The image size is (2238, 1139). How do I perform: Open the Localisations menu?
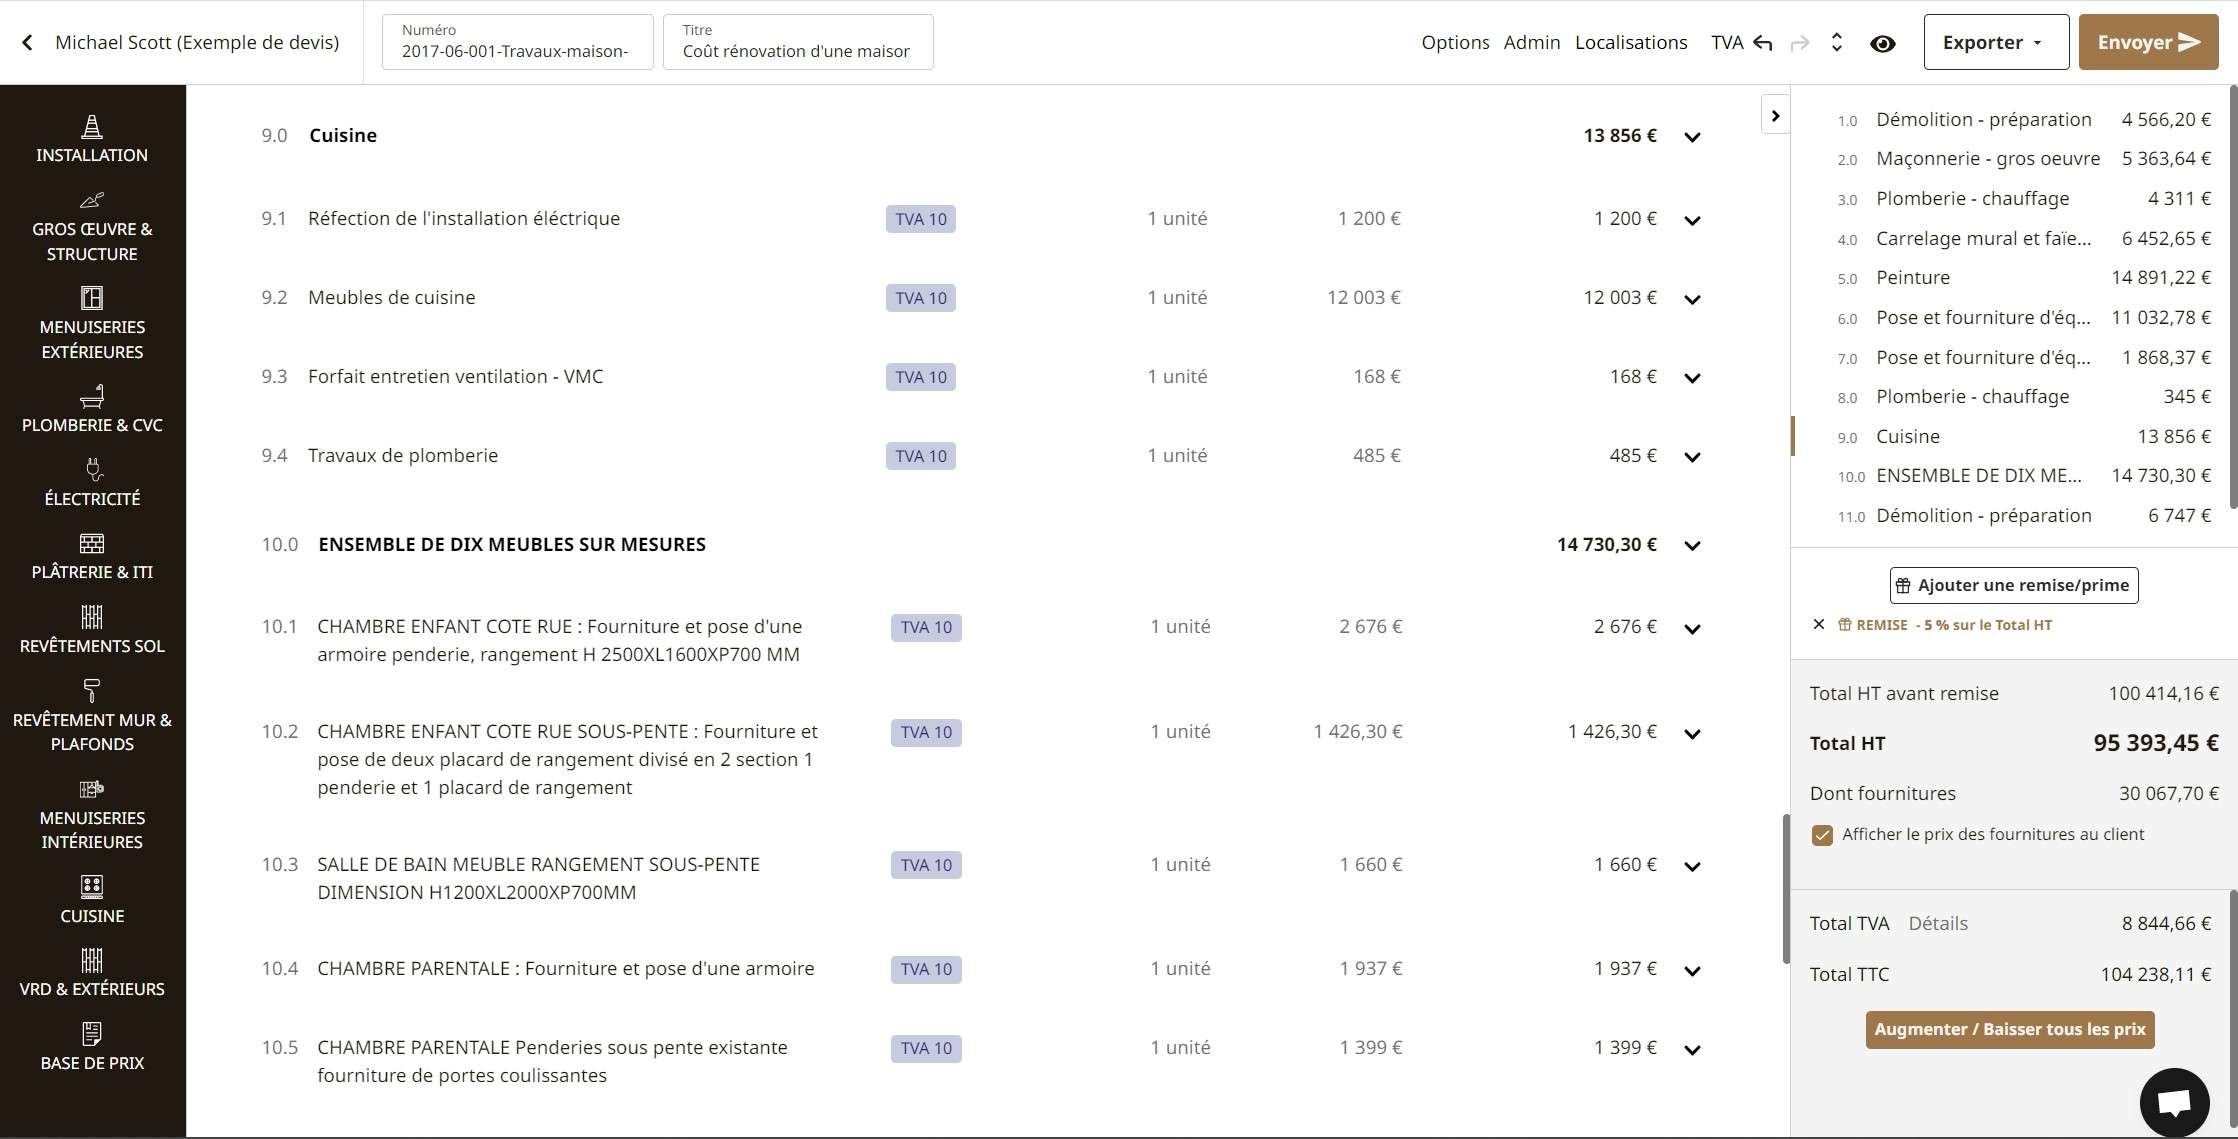(1631, 42)
